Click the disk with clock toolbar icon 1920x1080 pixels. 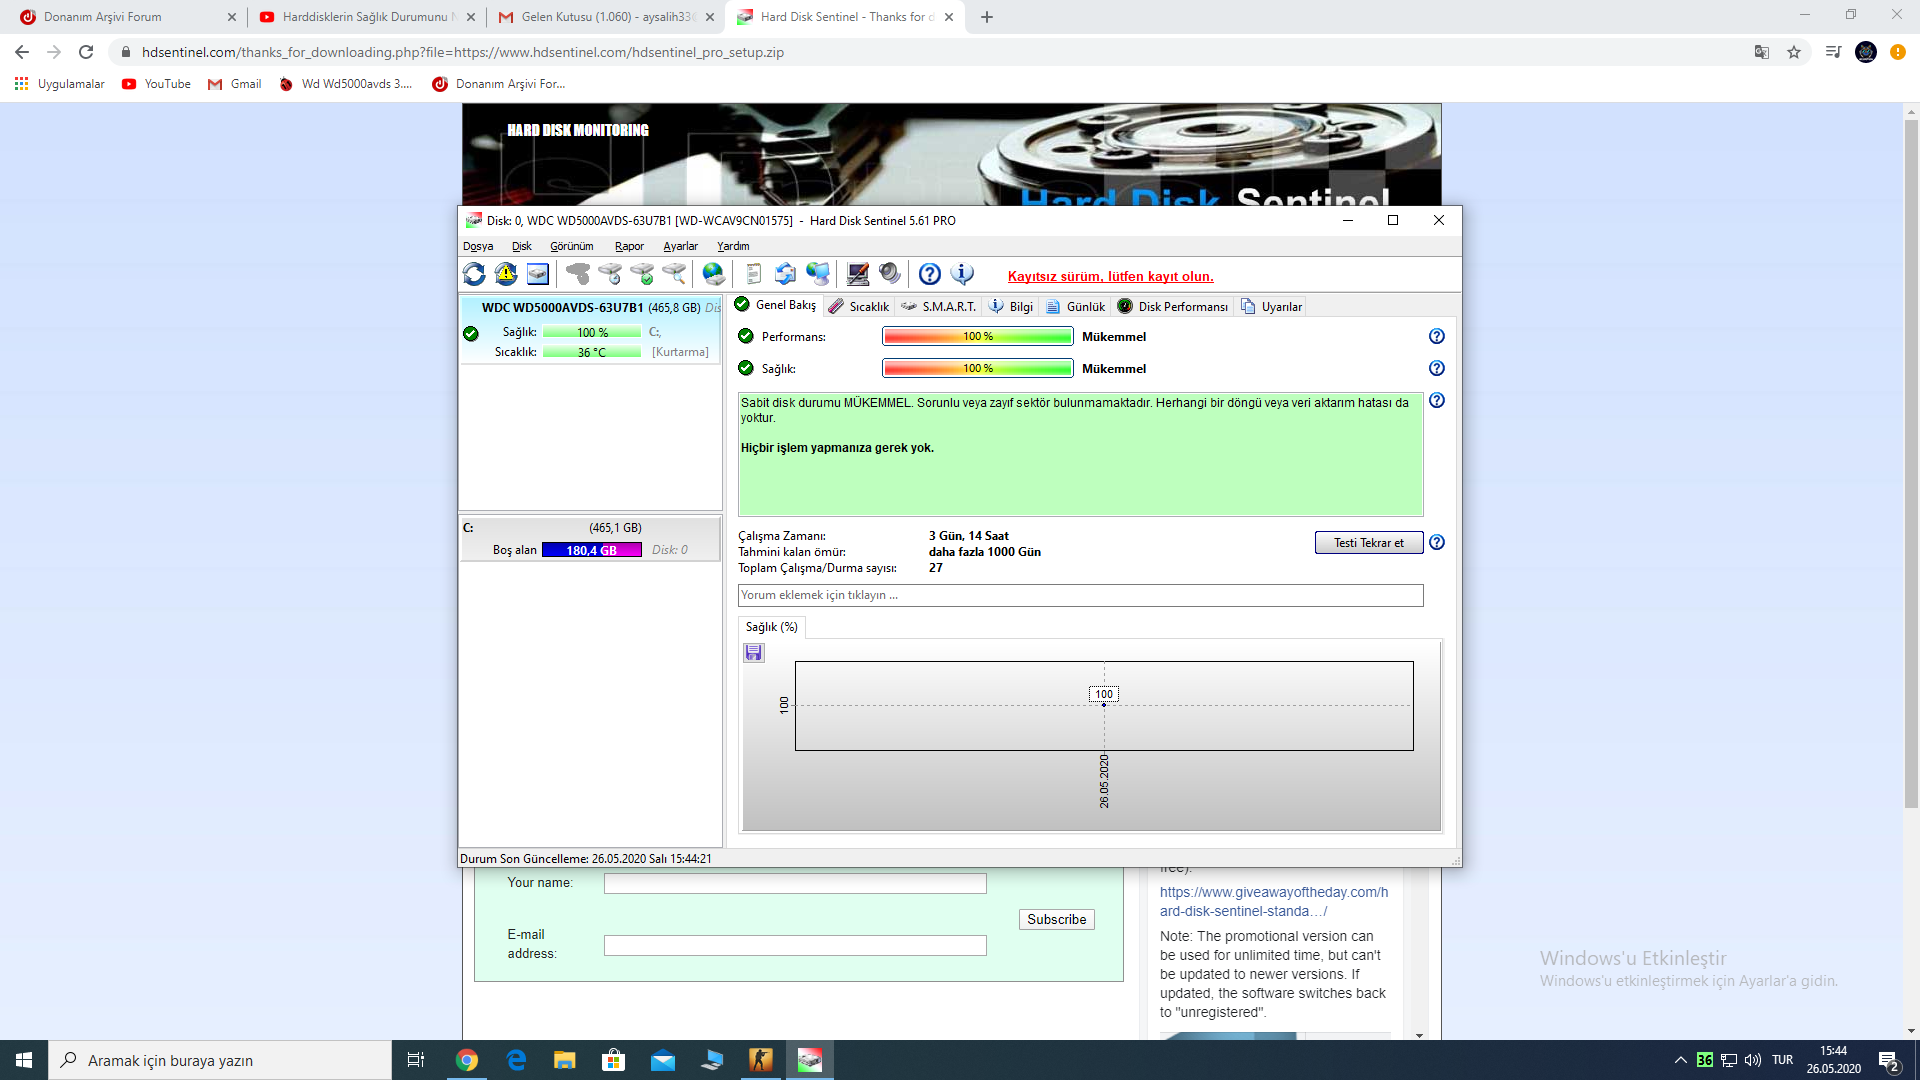(610, 274)
